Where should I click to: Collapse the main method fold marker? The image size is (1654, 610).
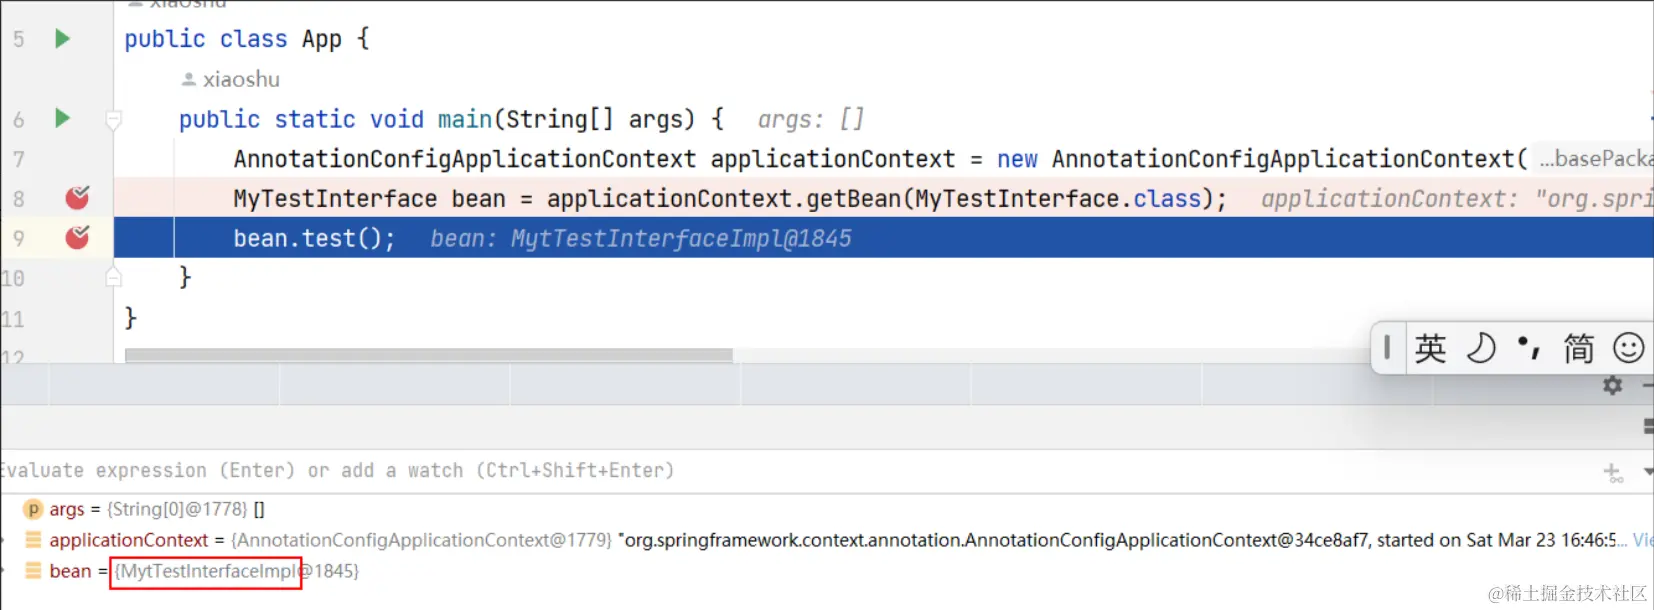[x=114, y=121]
